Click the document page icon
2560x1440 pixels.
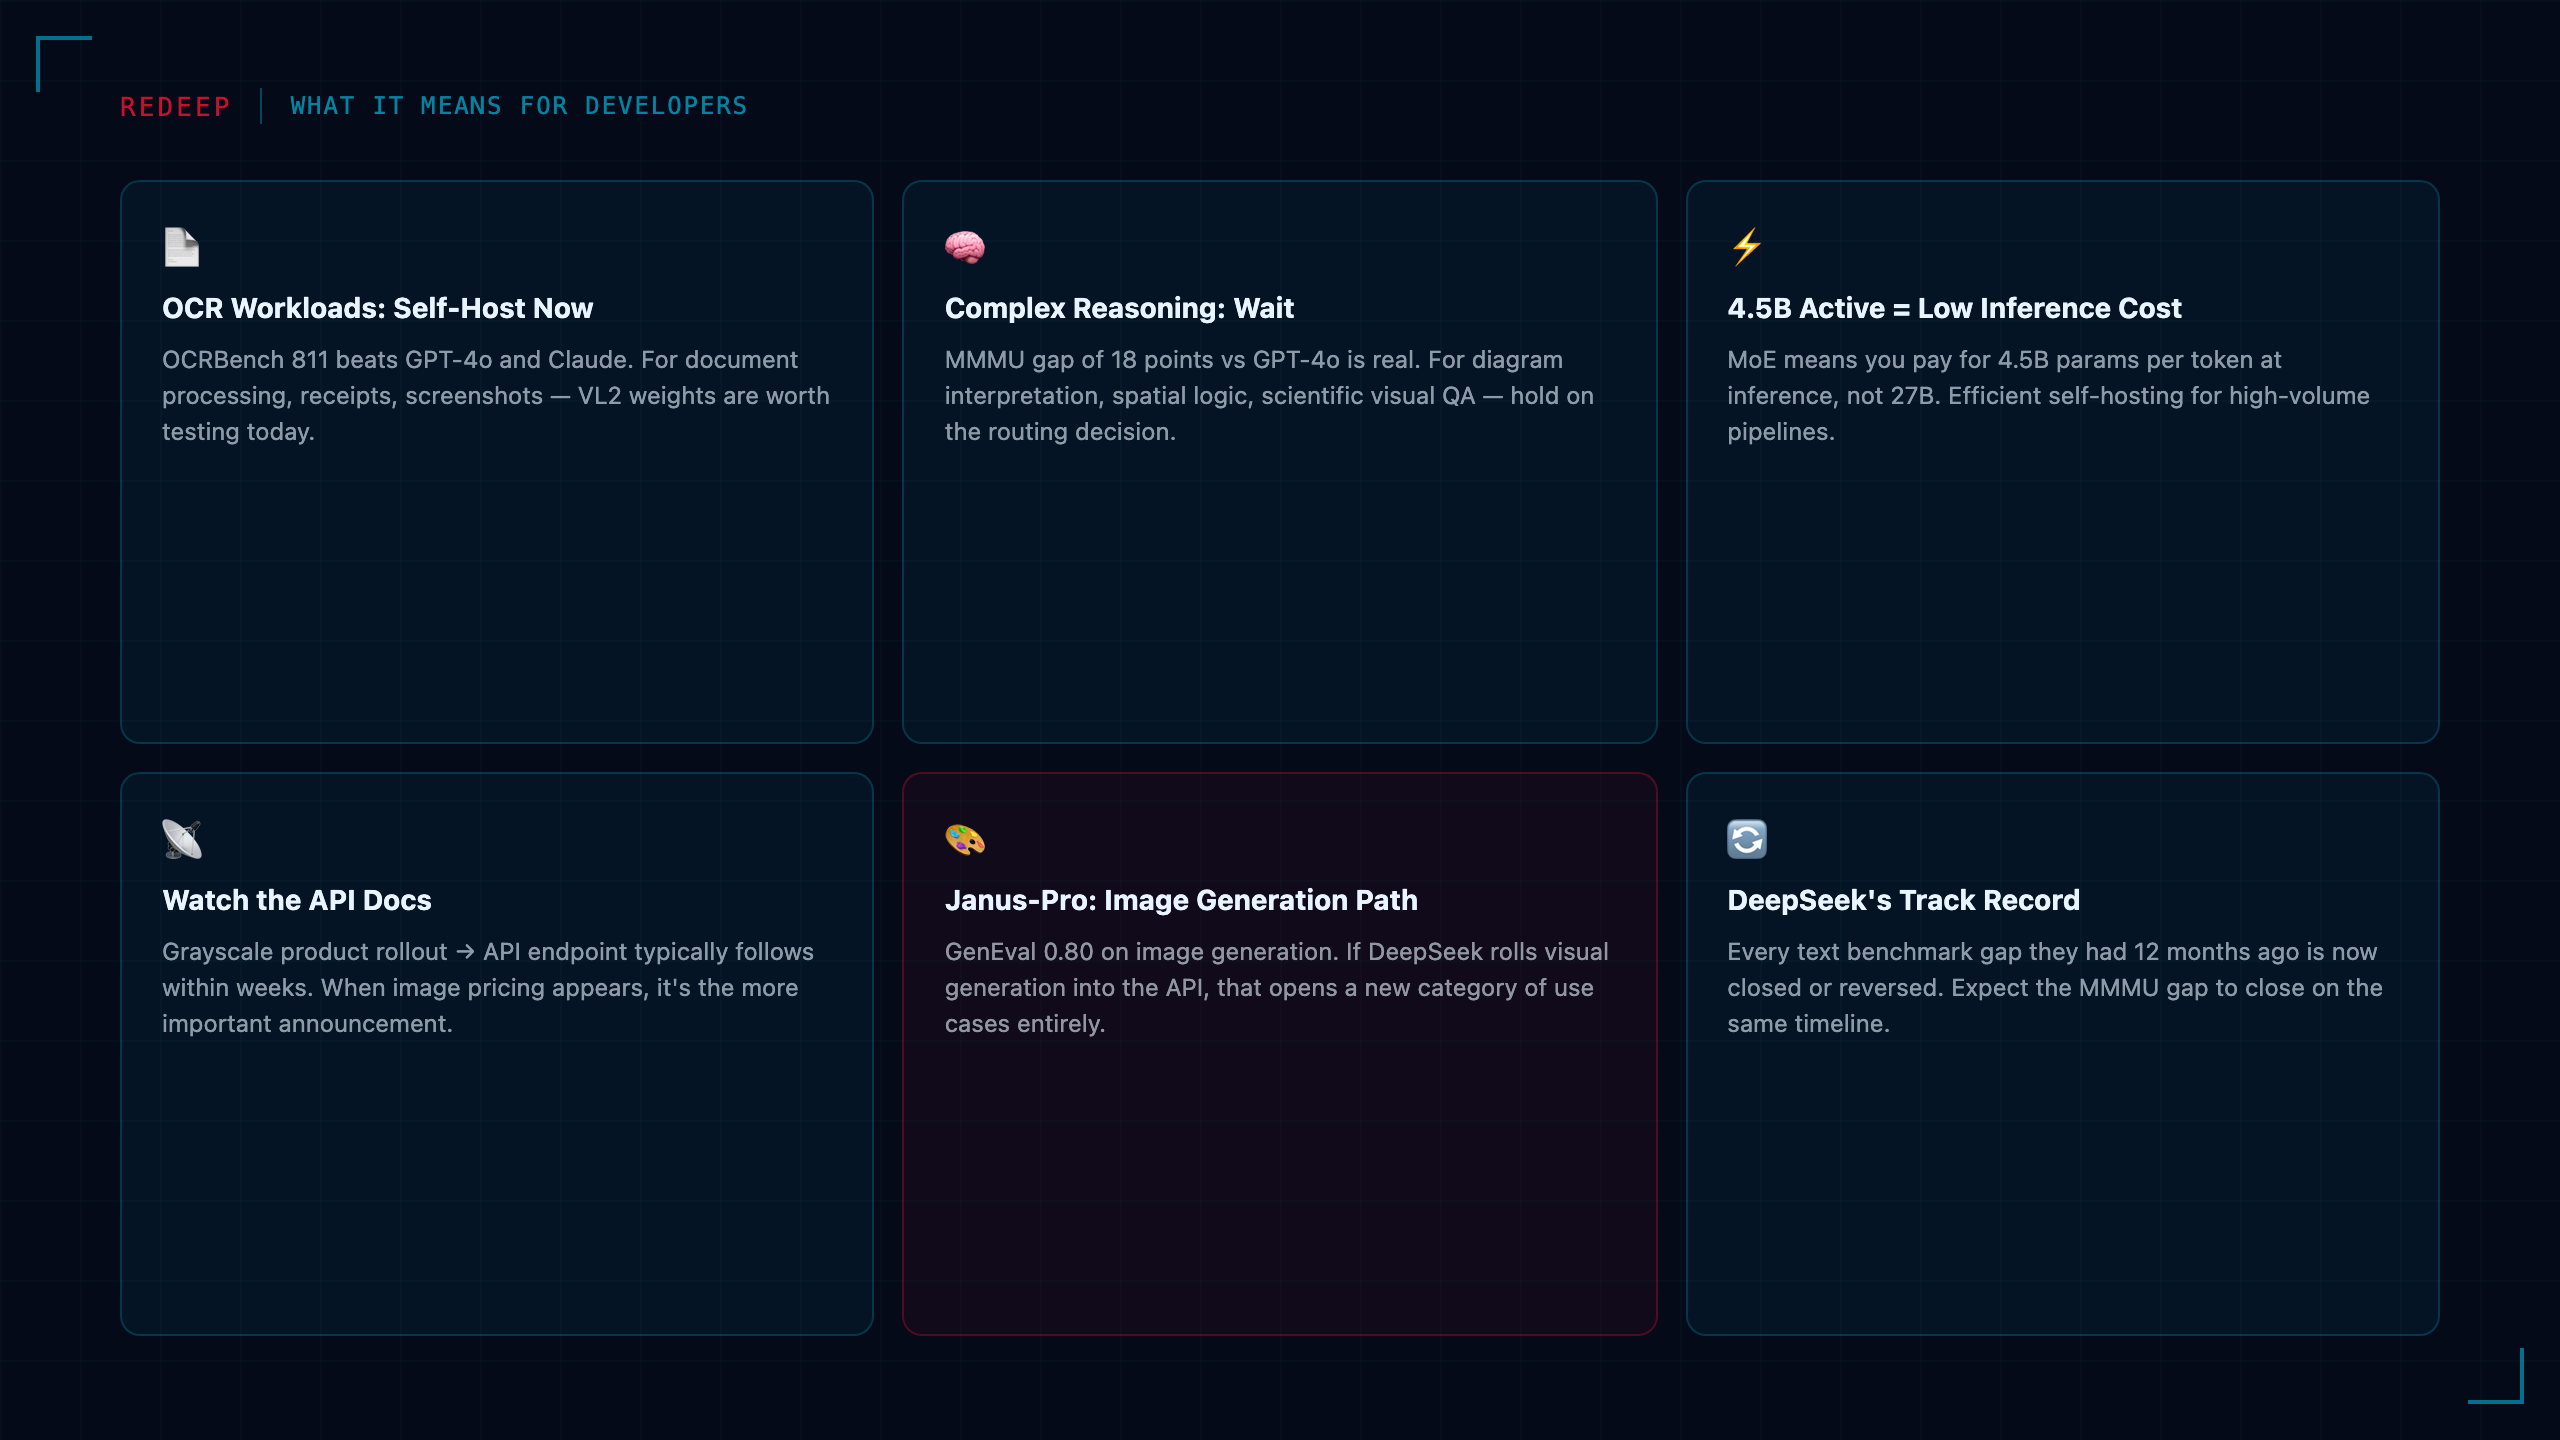[182, 247]
